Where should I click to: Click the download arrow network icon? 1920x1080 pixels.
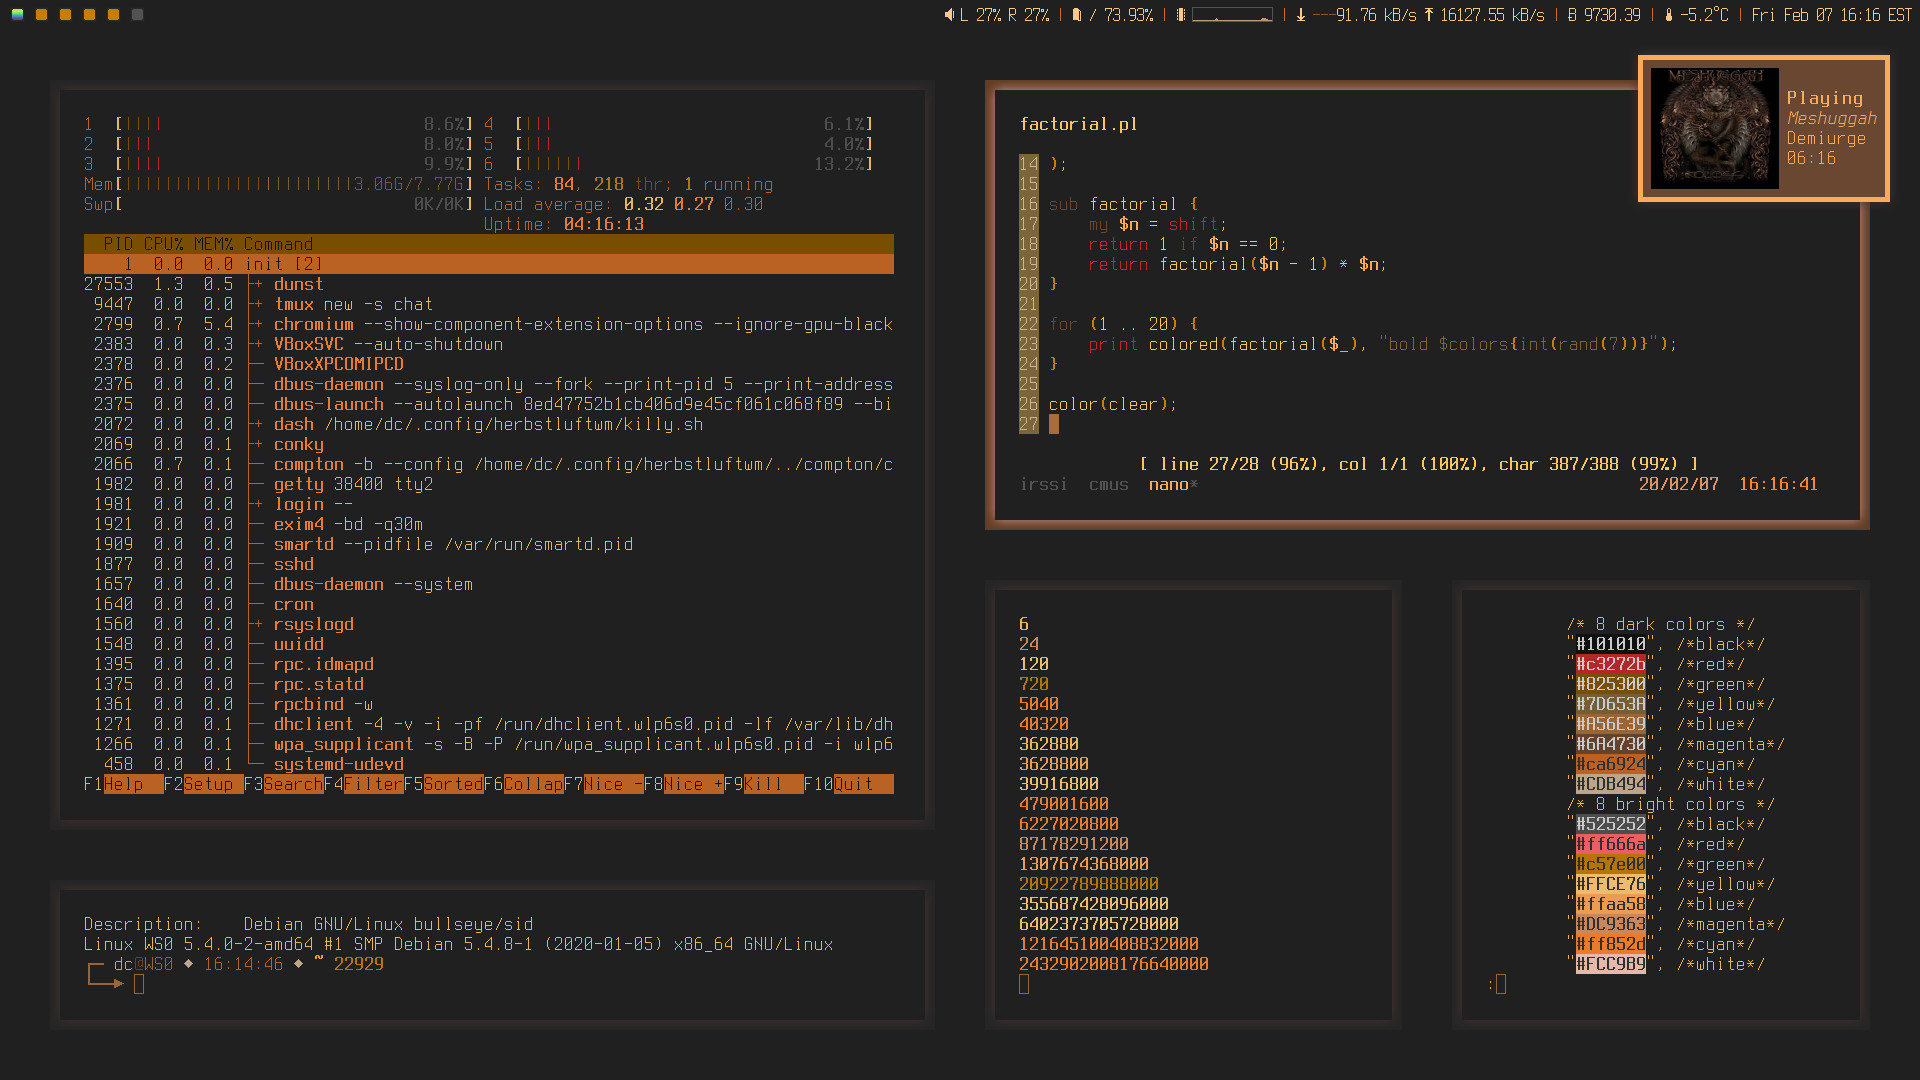pos(1300,15)
